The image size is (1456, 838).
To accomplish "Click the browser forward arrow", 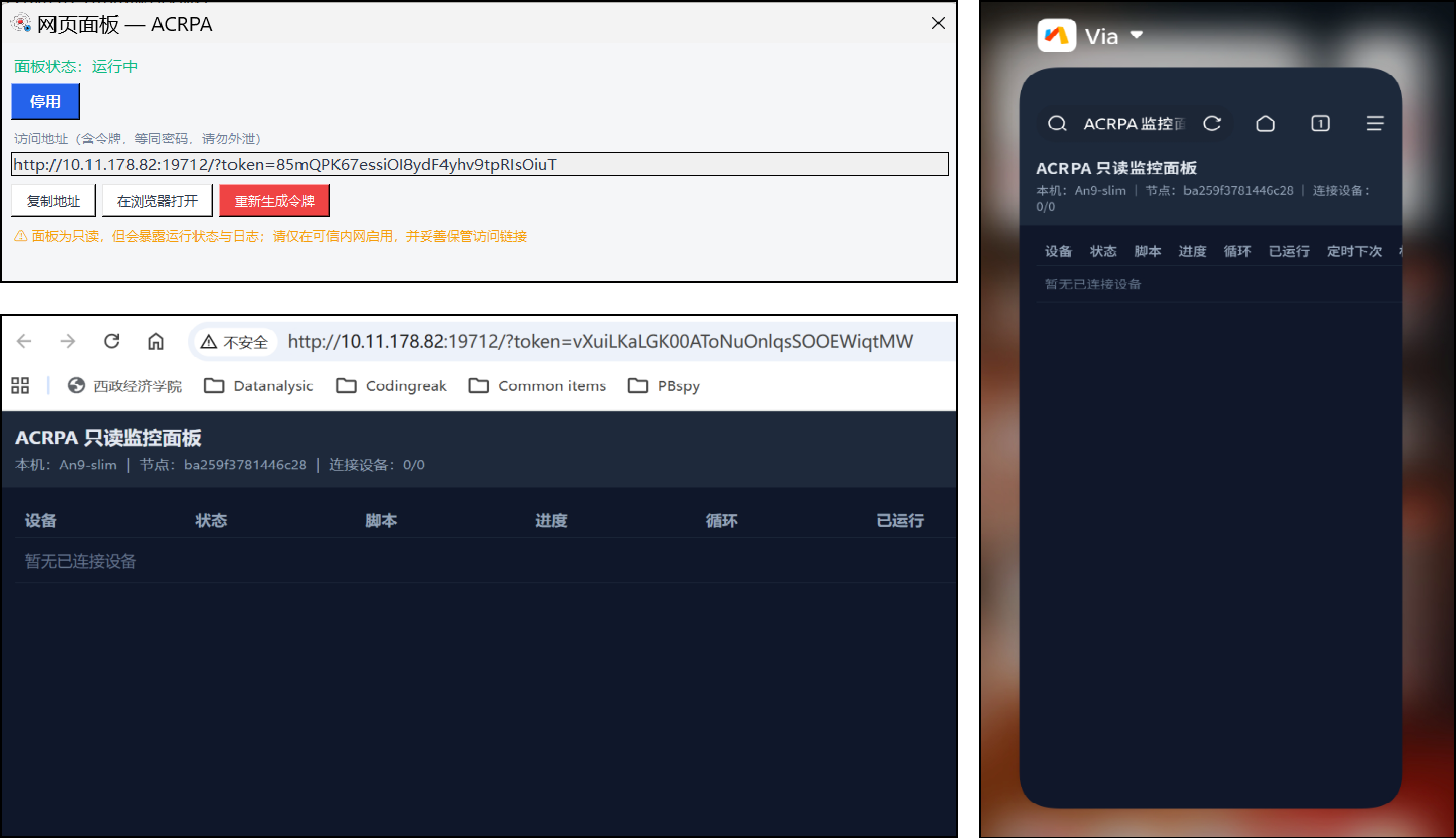I will (68, 342).
